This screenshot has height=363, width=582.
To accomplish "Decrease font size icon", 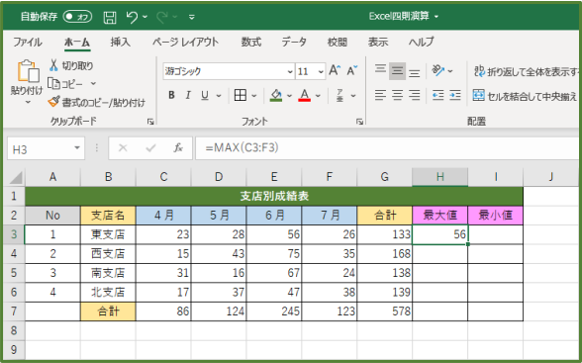I will point(352,70).
